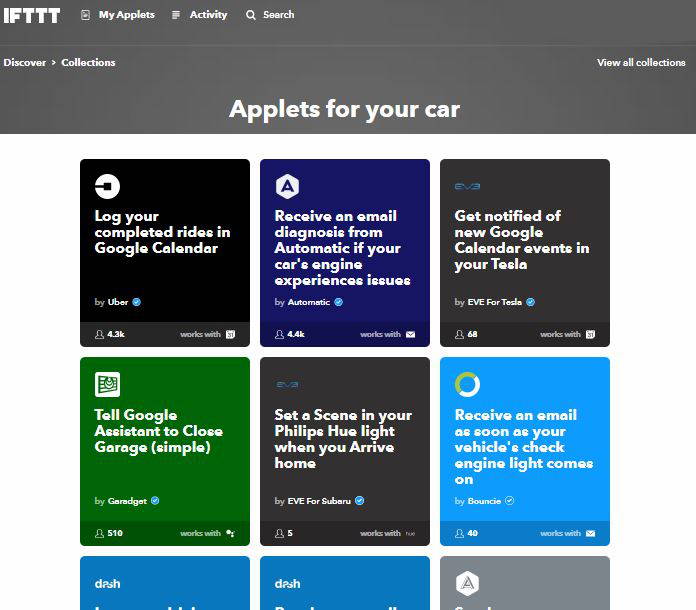Open the Automatic author link
Viewport: 696px width, 610px height.
coord(308,302)
